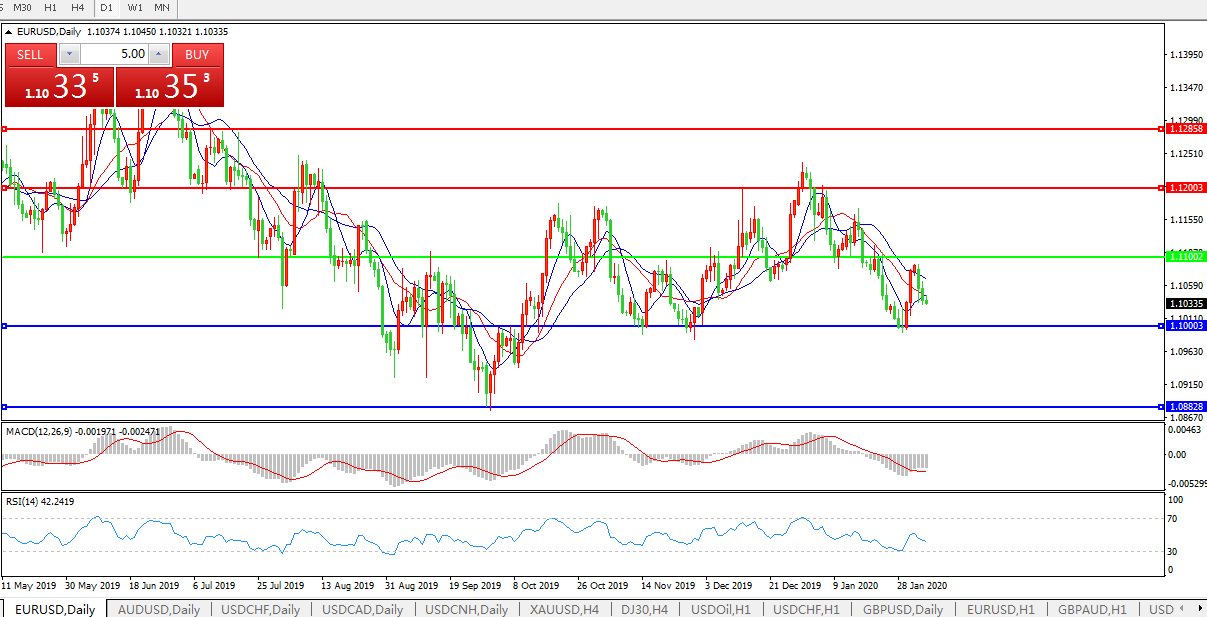Image resolution: width=1207 pixels, height=617 pixels.
Task: Collapse the one-click trading panel triangle
Action: tap(9, 32)
